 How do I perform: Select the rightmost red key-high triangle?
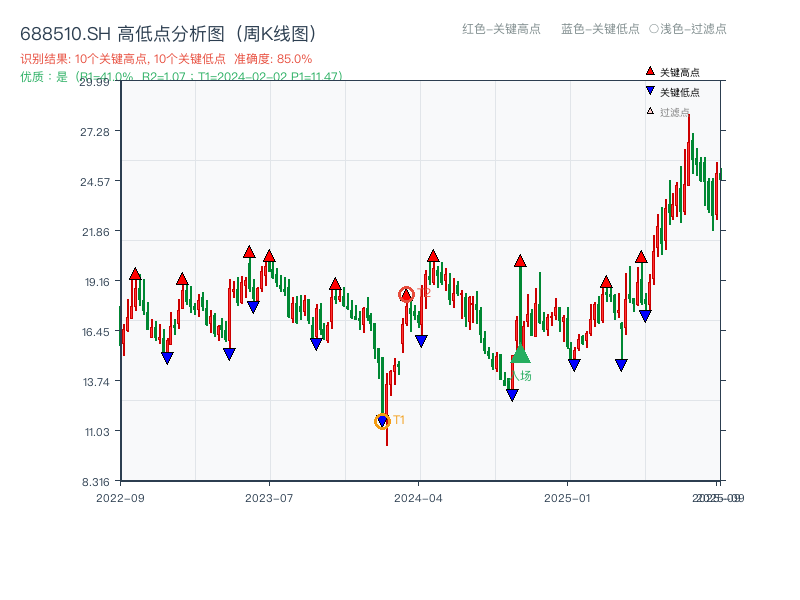pos(641,257)
